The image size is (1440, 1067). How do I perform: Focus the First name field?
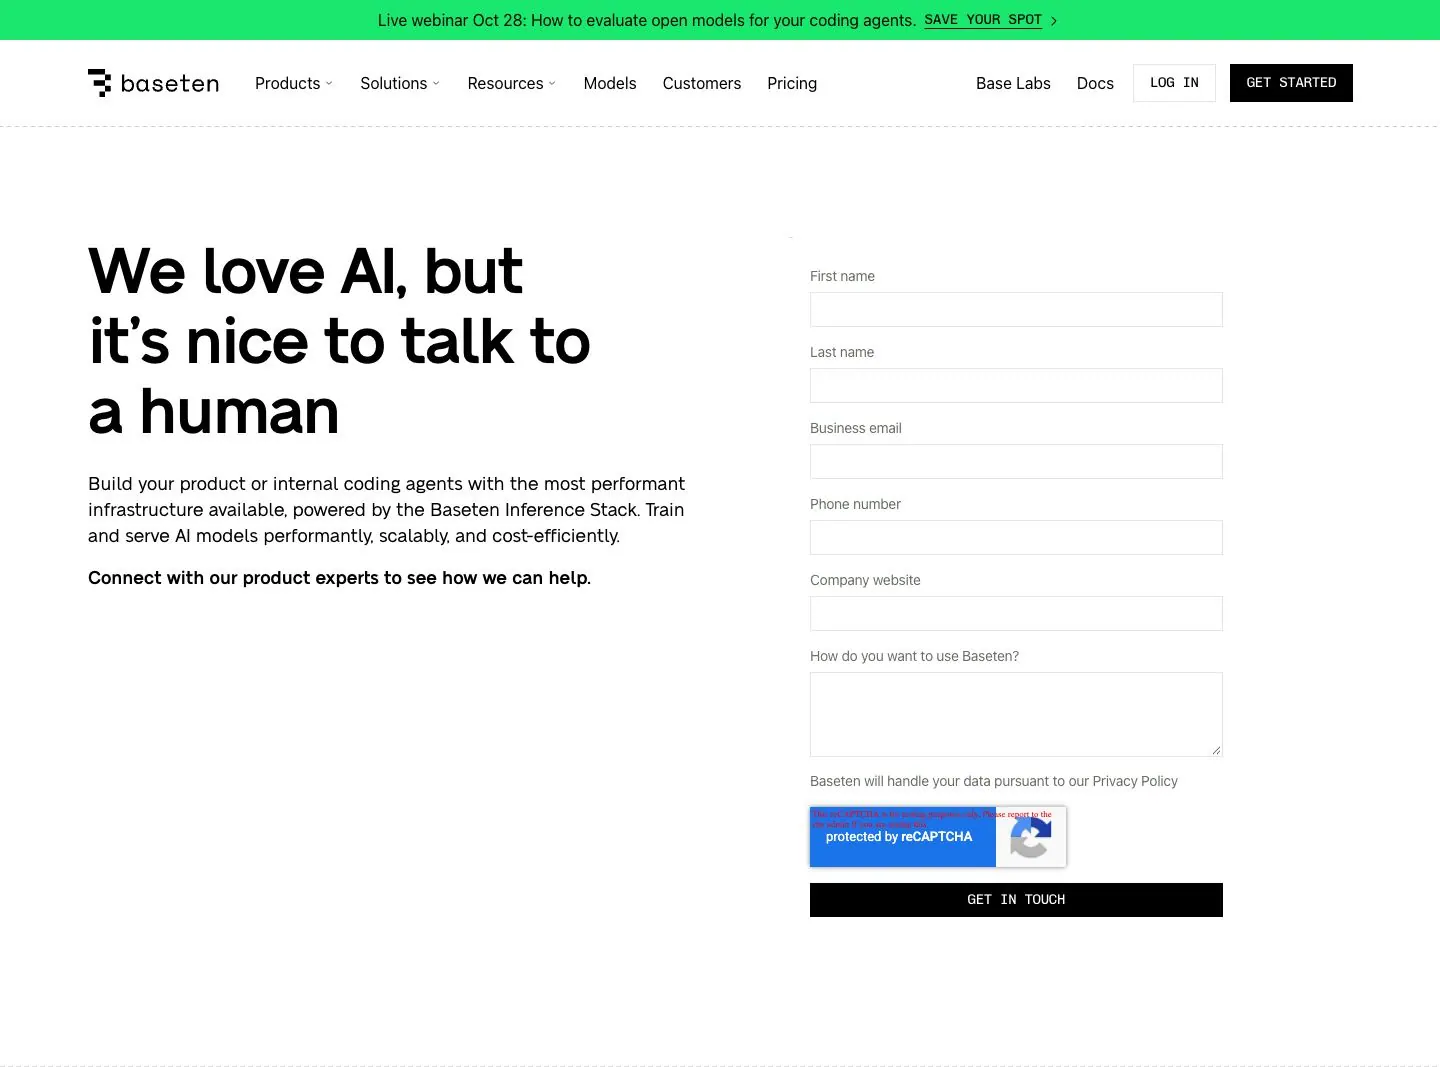point(1016,309)
